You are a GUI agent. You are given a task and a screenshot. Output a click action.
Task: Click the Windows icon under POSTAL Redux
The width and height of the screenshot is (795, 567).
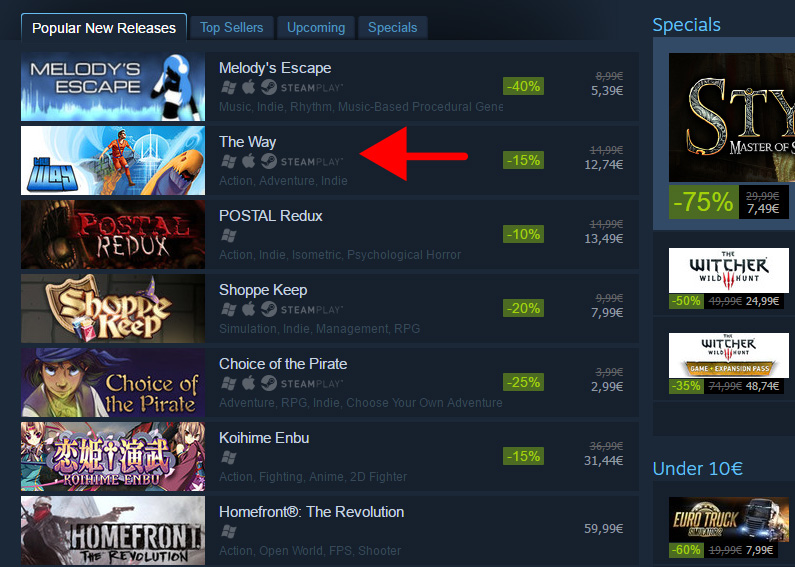pyautogui.click(x=229, y=235)
